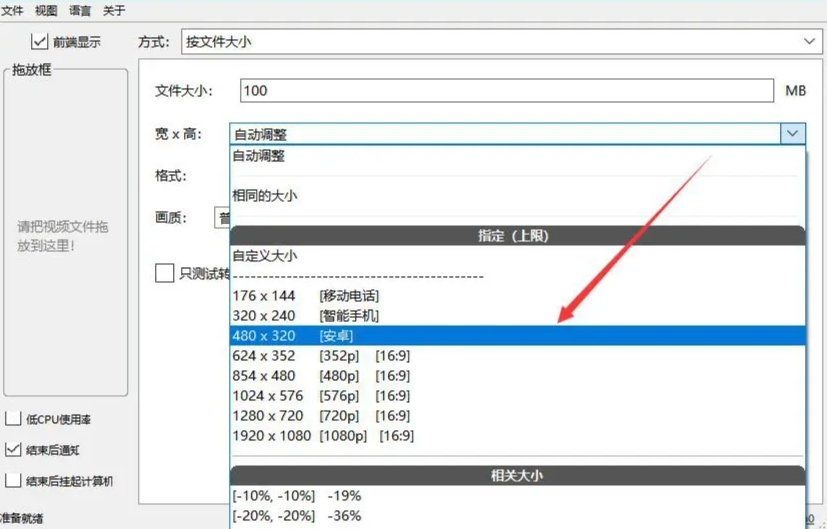Viewport: 827px width, 529px height.
Task: Open the 语言 menu
Action: pyautogui.click(x=80, y=11)
